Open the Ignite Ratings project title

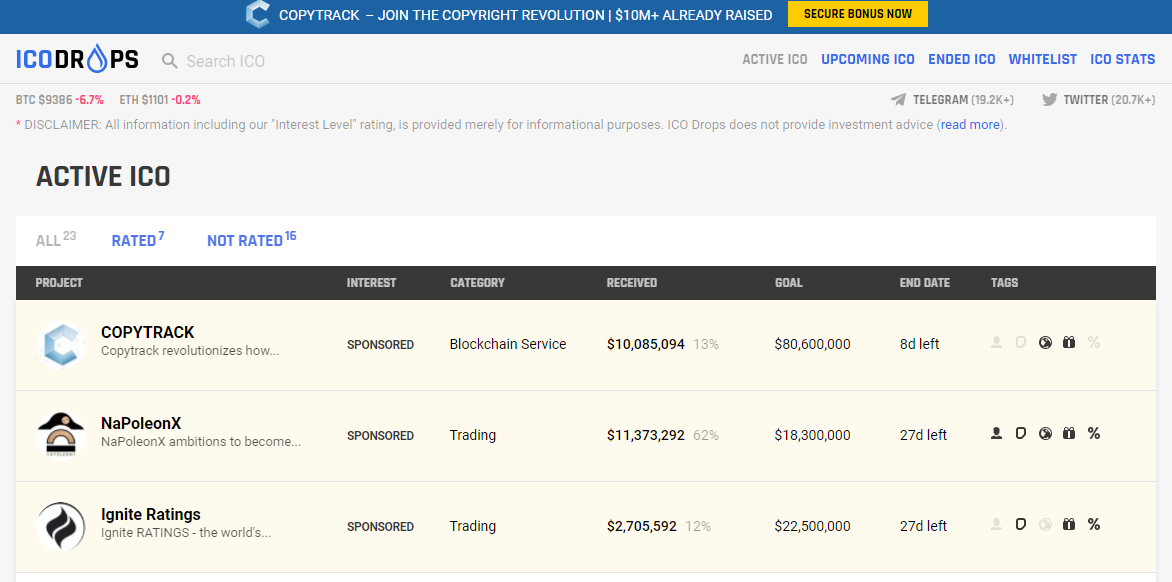[151, 515]
